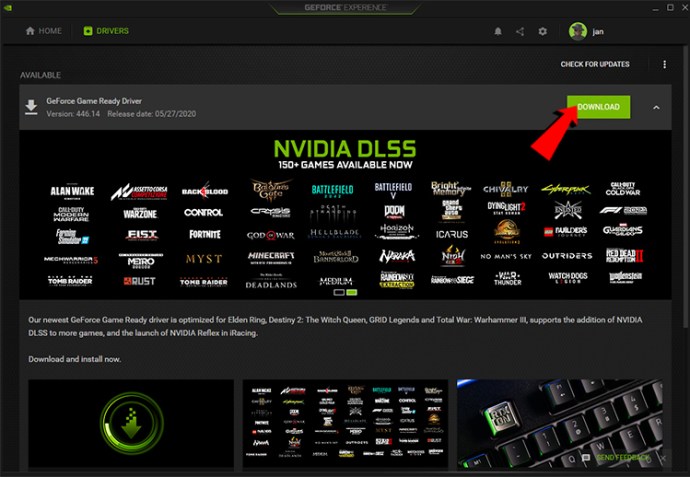Click the Red Dead Redemption II logo
Image resolution: width=690 pixels, height=477 pixels.
click(624, 255)
